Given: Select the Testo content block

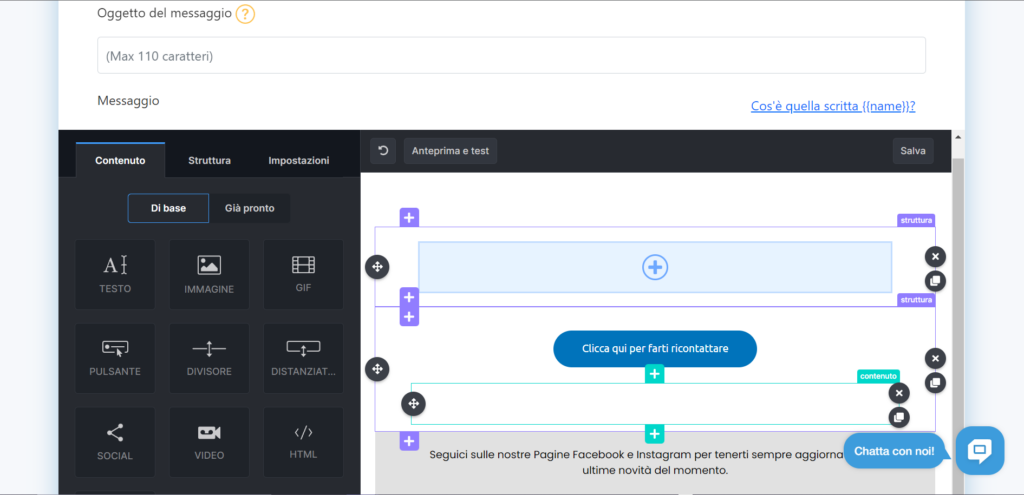Looking at the screenshot, I should tap(115, 274).
